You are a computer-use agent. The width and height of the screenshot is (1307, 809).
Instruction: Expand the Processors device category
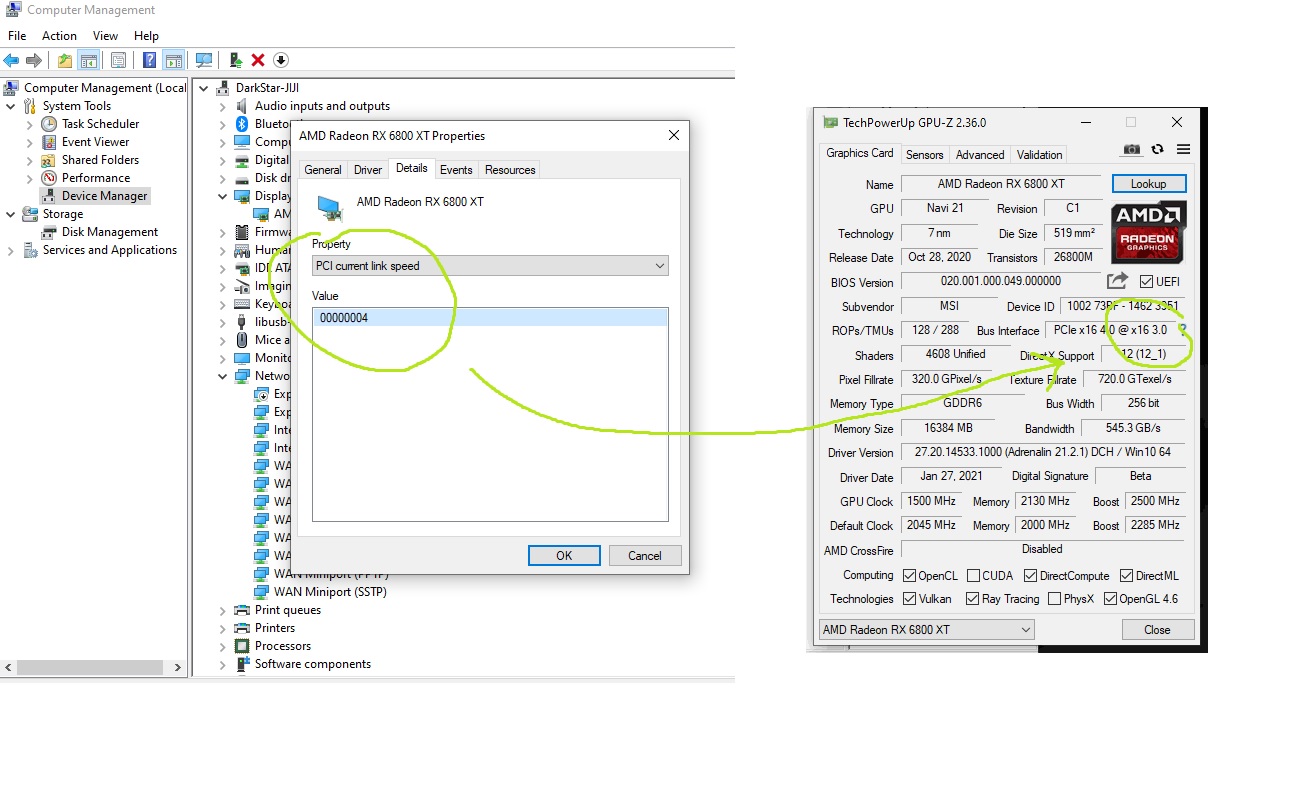[x=222, y=646]
